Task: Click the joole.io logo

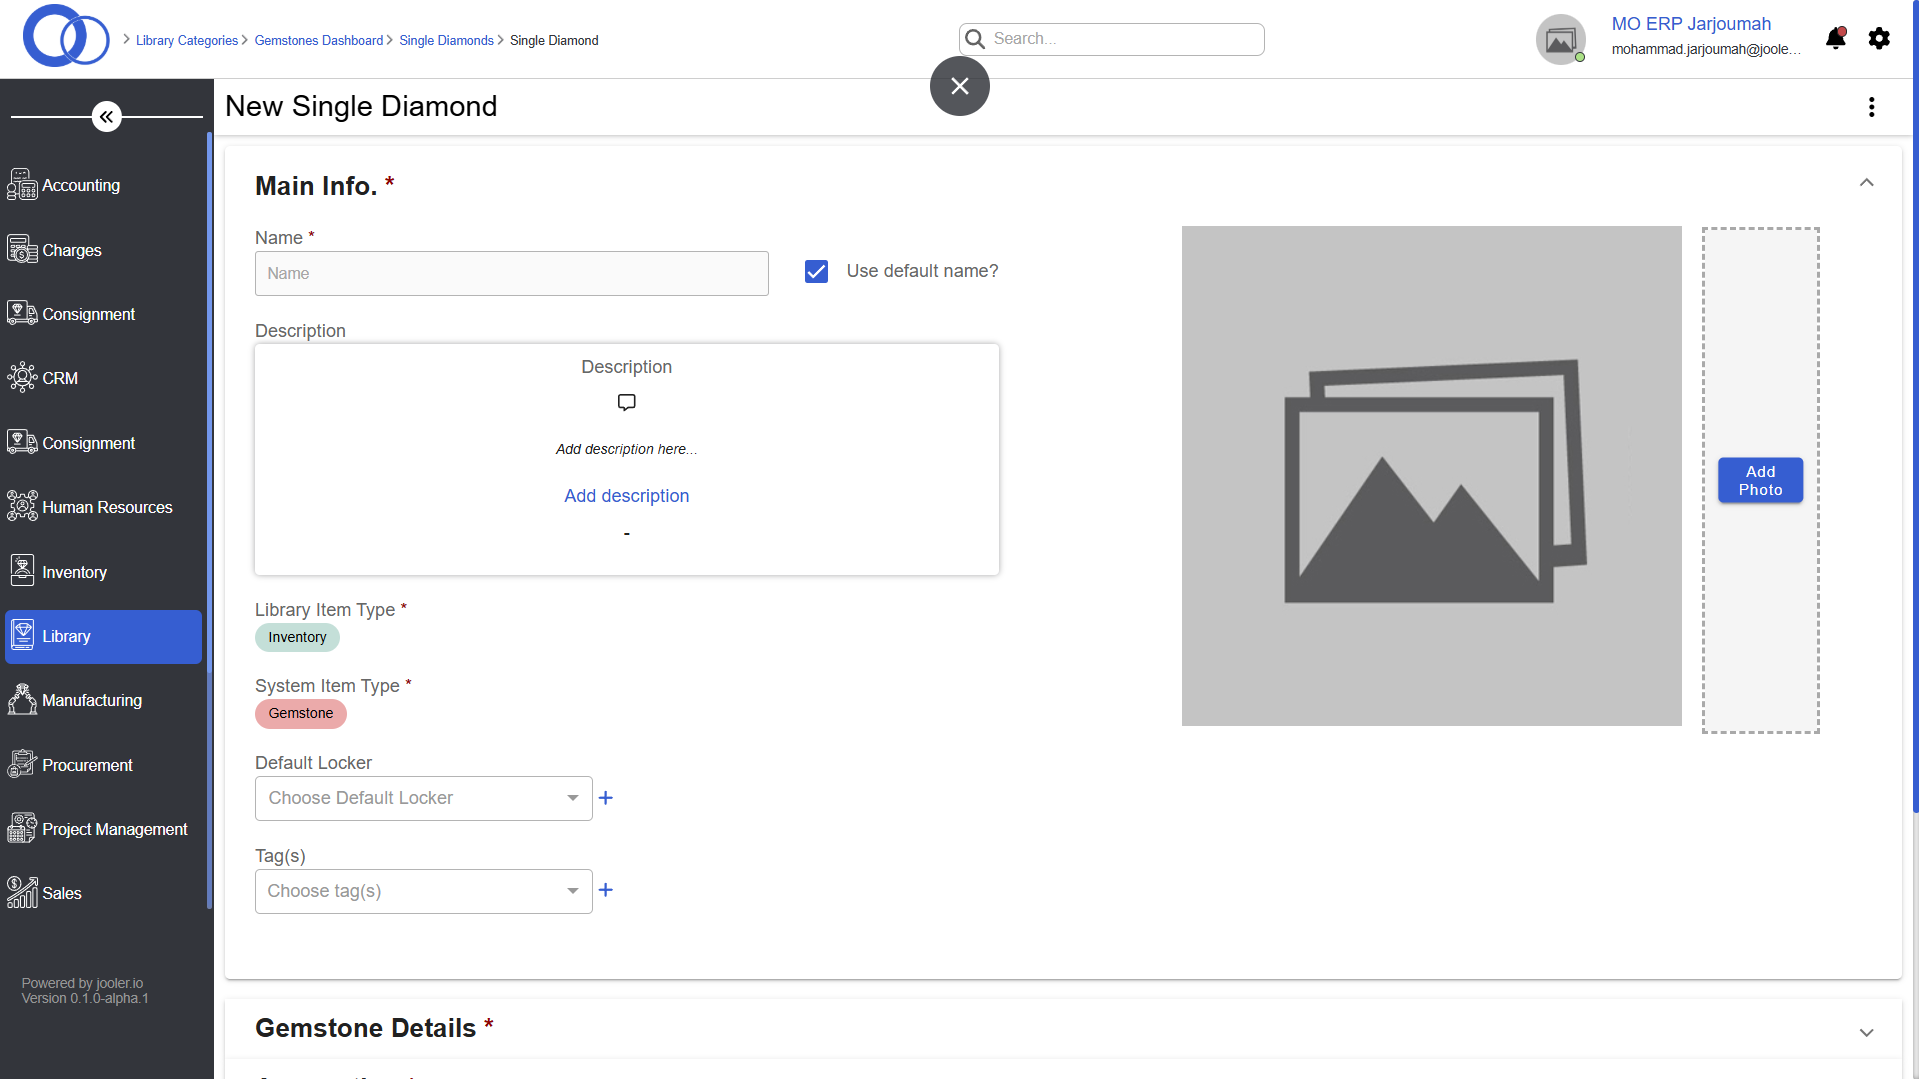Action: pos(66,37)
